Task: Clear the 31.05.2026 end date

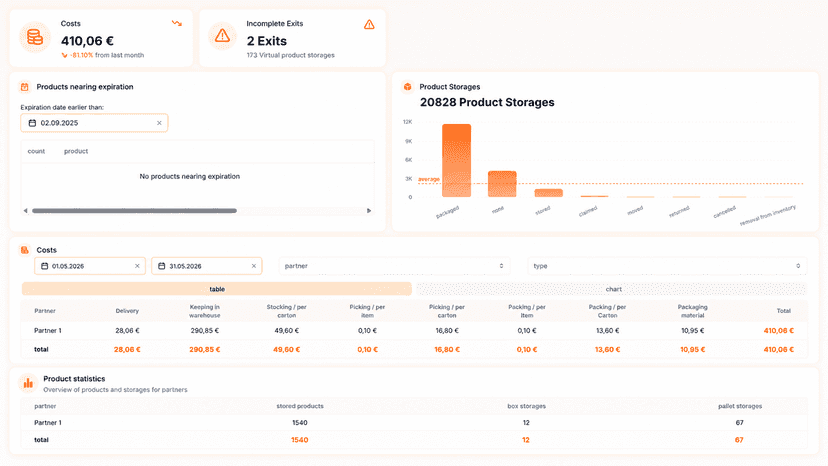Action: (x=253, y=266)
